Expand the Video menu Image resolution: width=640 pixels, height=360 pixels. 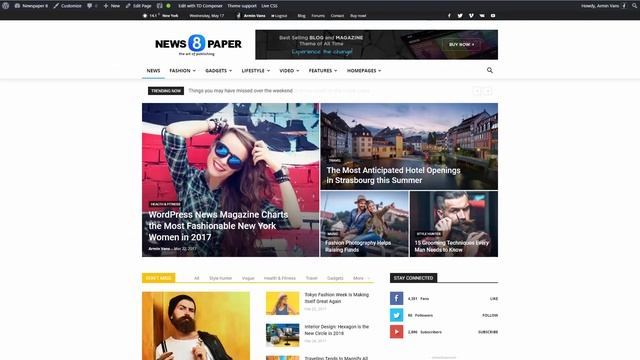(289, 71)
